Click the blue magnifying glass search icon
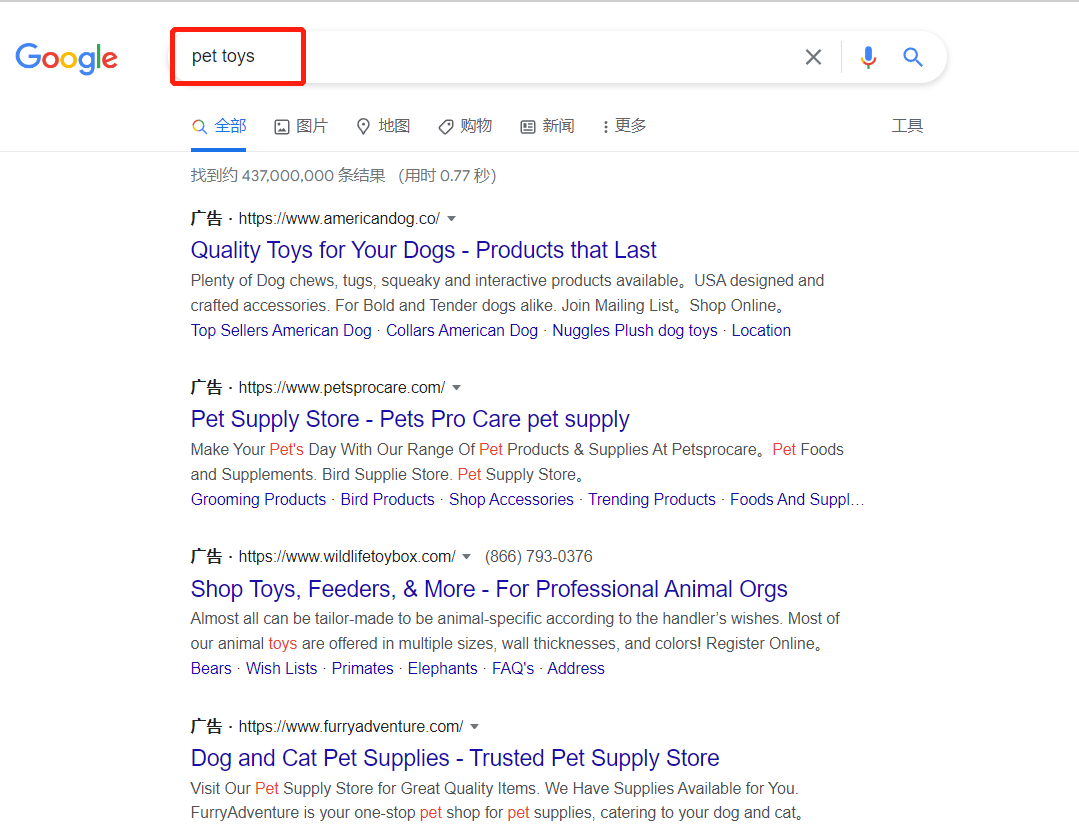 [x=912, y=57]
